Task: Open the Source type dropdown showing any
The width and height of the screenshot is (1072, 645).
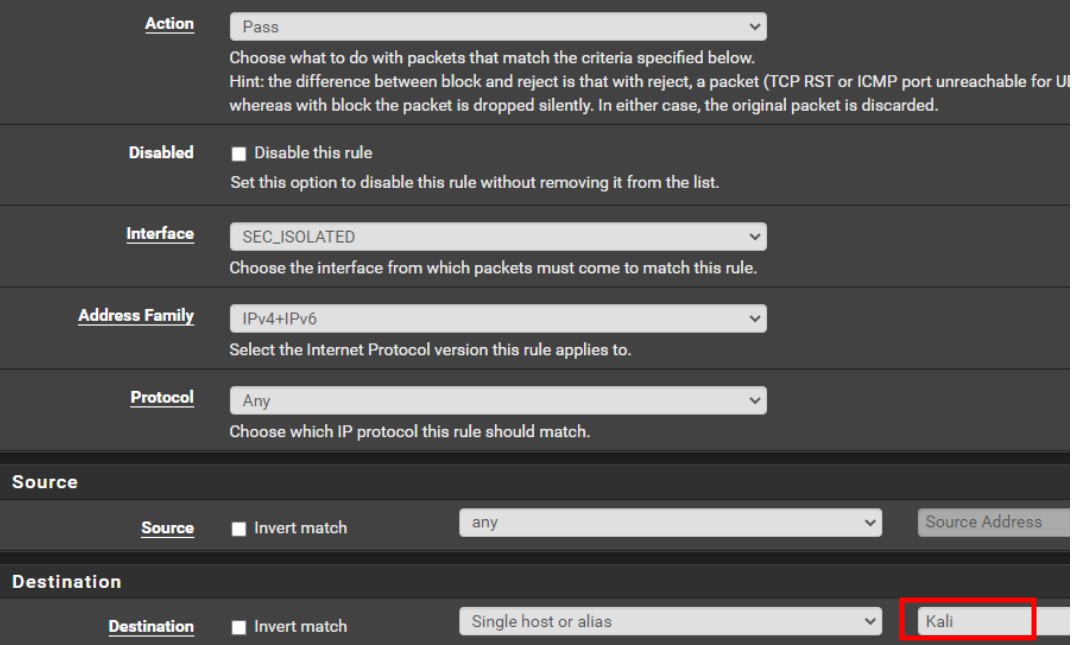Action: pyautogui.click(x=670, y=523)
